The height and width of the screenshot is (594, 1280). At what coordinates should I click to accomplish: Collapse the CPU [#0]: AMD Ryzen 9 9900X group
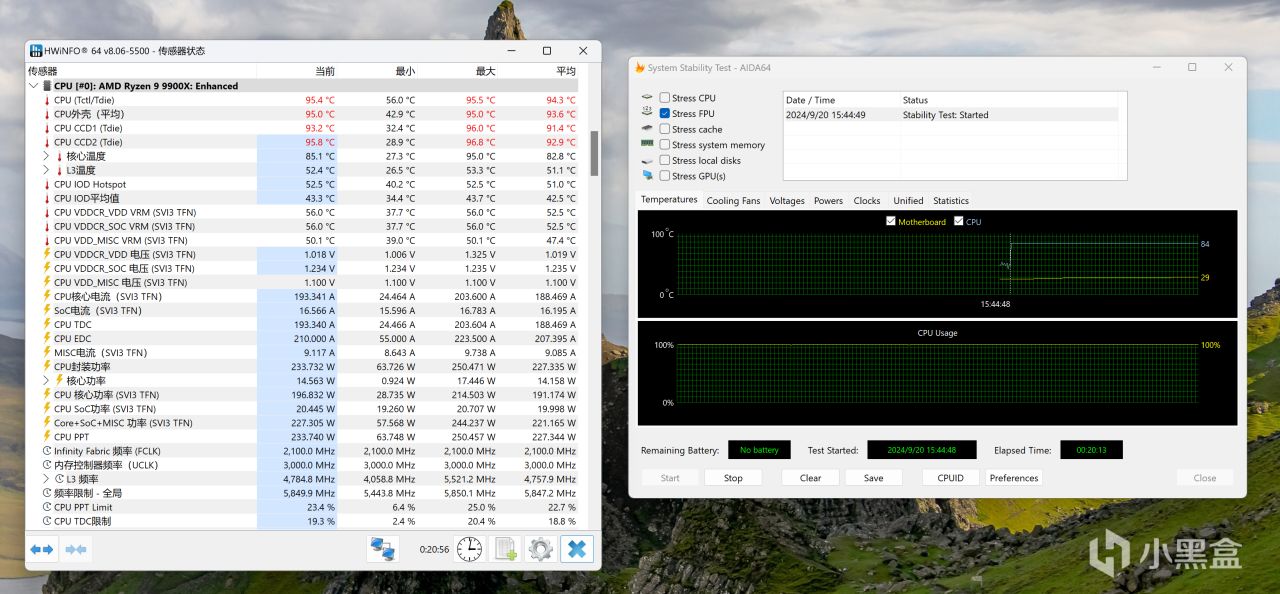pos(34,86)
